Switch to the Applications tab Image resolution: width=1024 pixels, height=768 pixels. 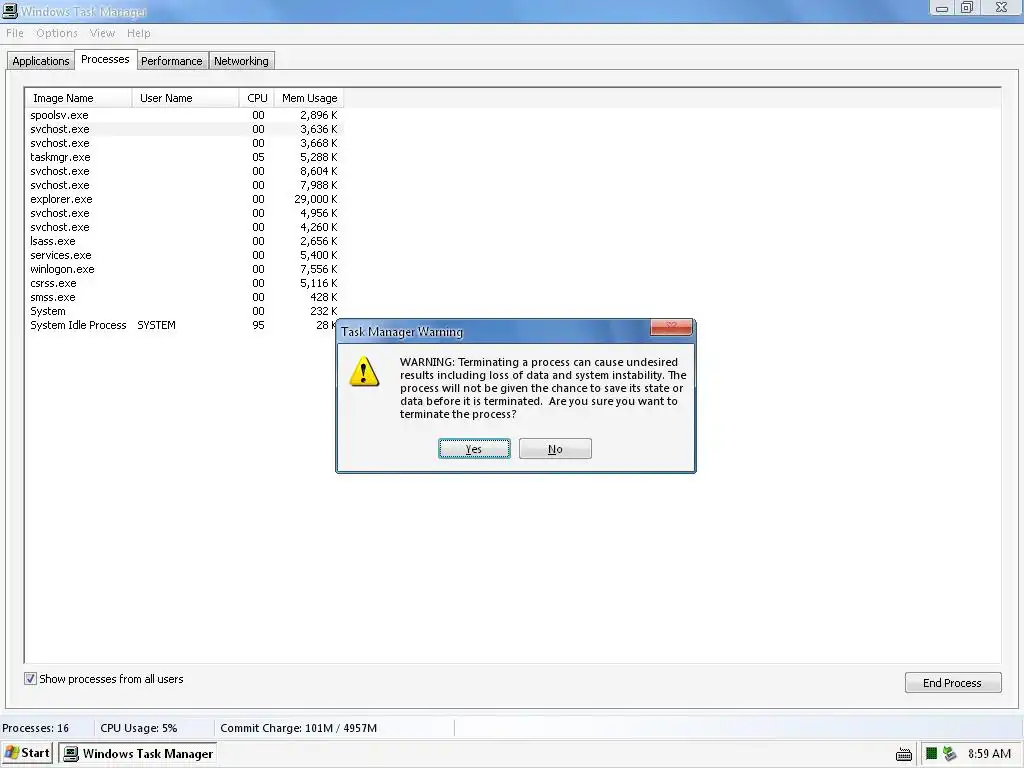(x=40, y=61)
